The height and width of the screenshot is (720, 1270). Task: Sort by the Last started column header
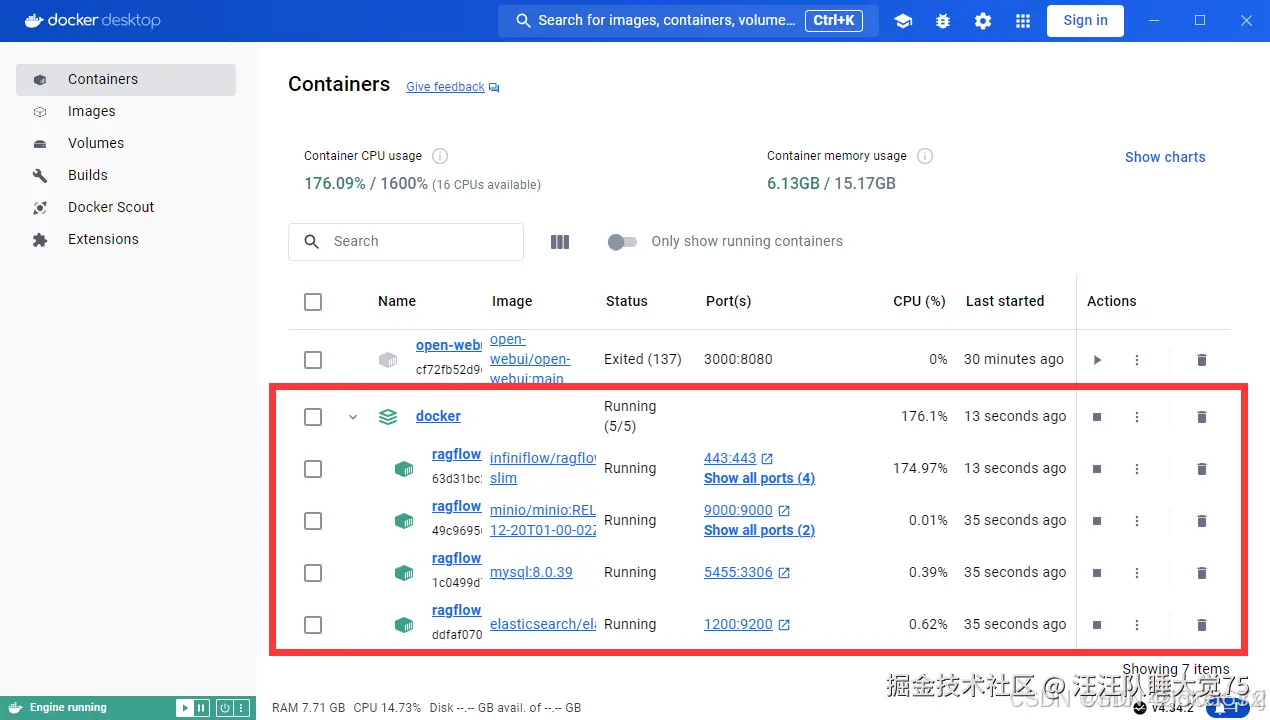[1005, 302]
